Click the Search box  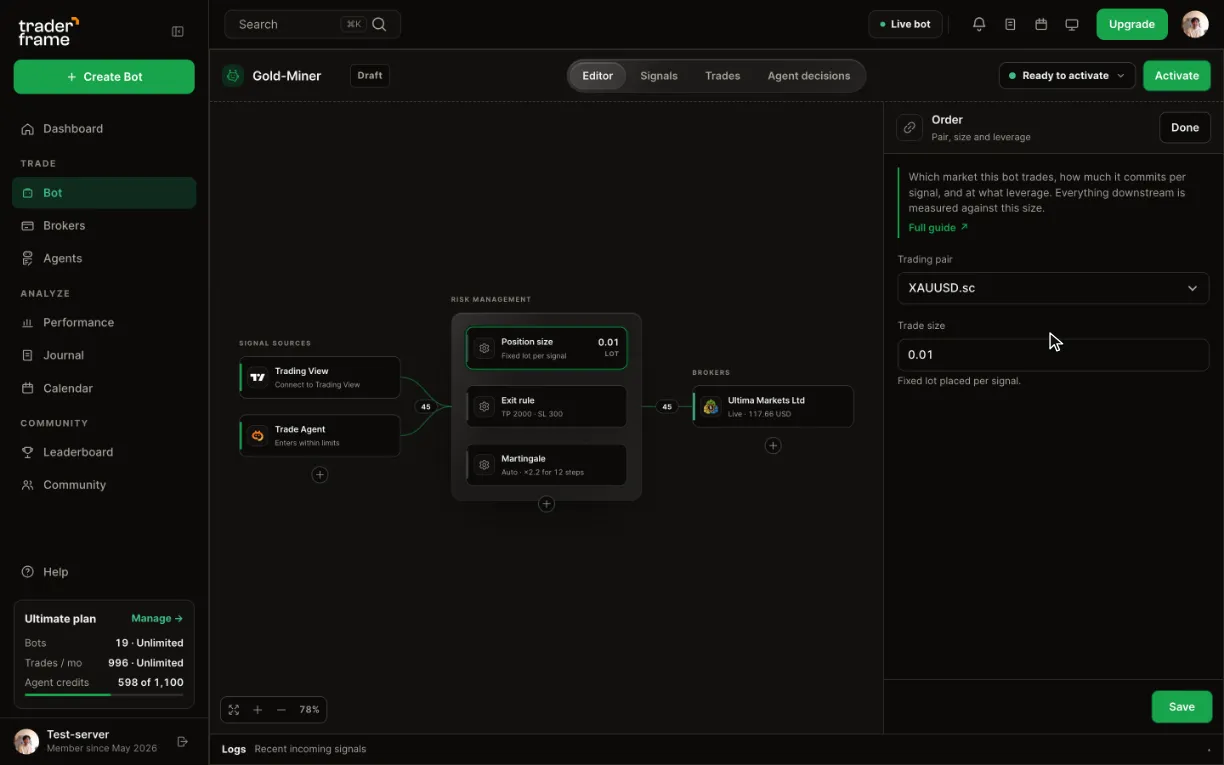tap(312, 24)
